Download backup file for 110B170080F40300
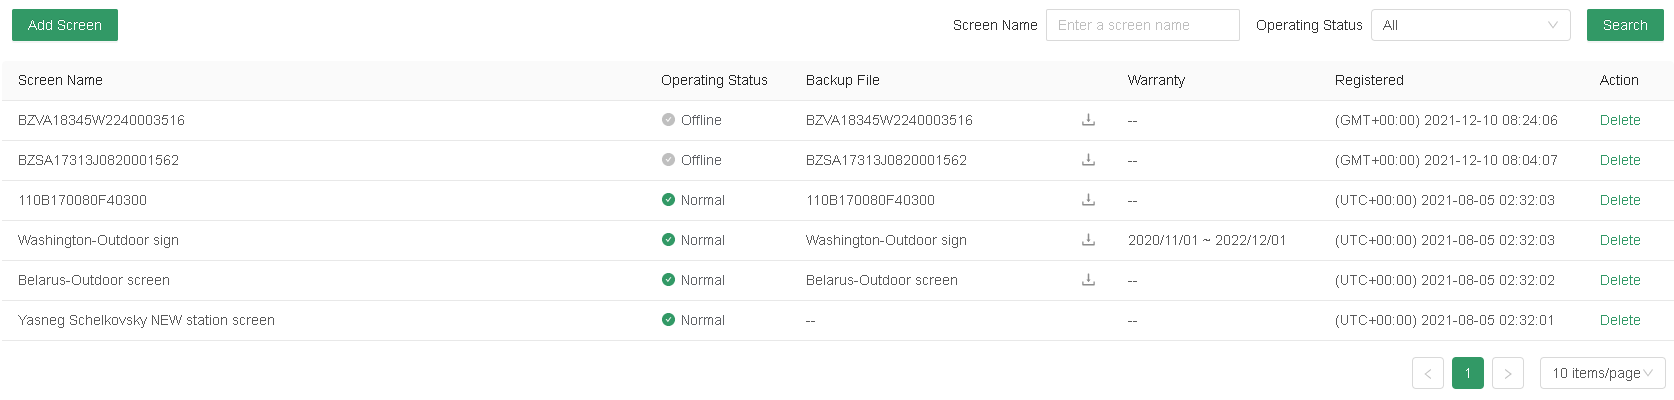This screenshot has height=400, width=1674. 1088,200
